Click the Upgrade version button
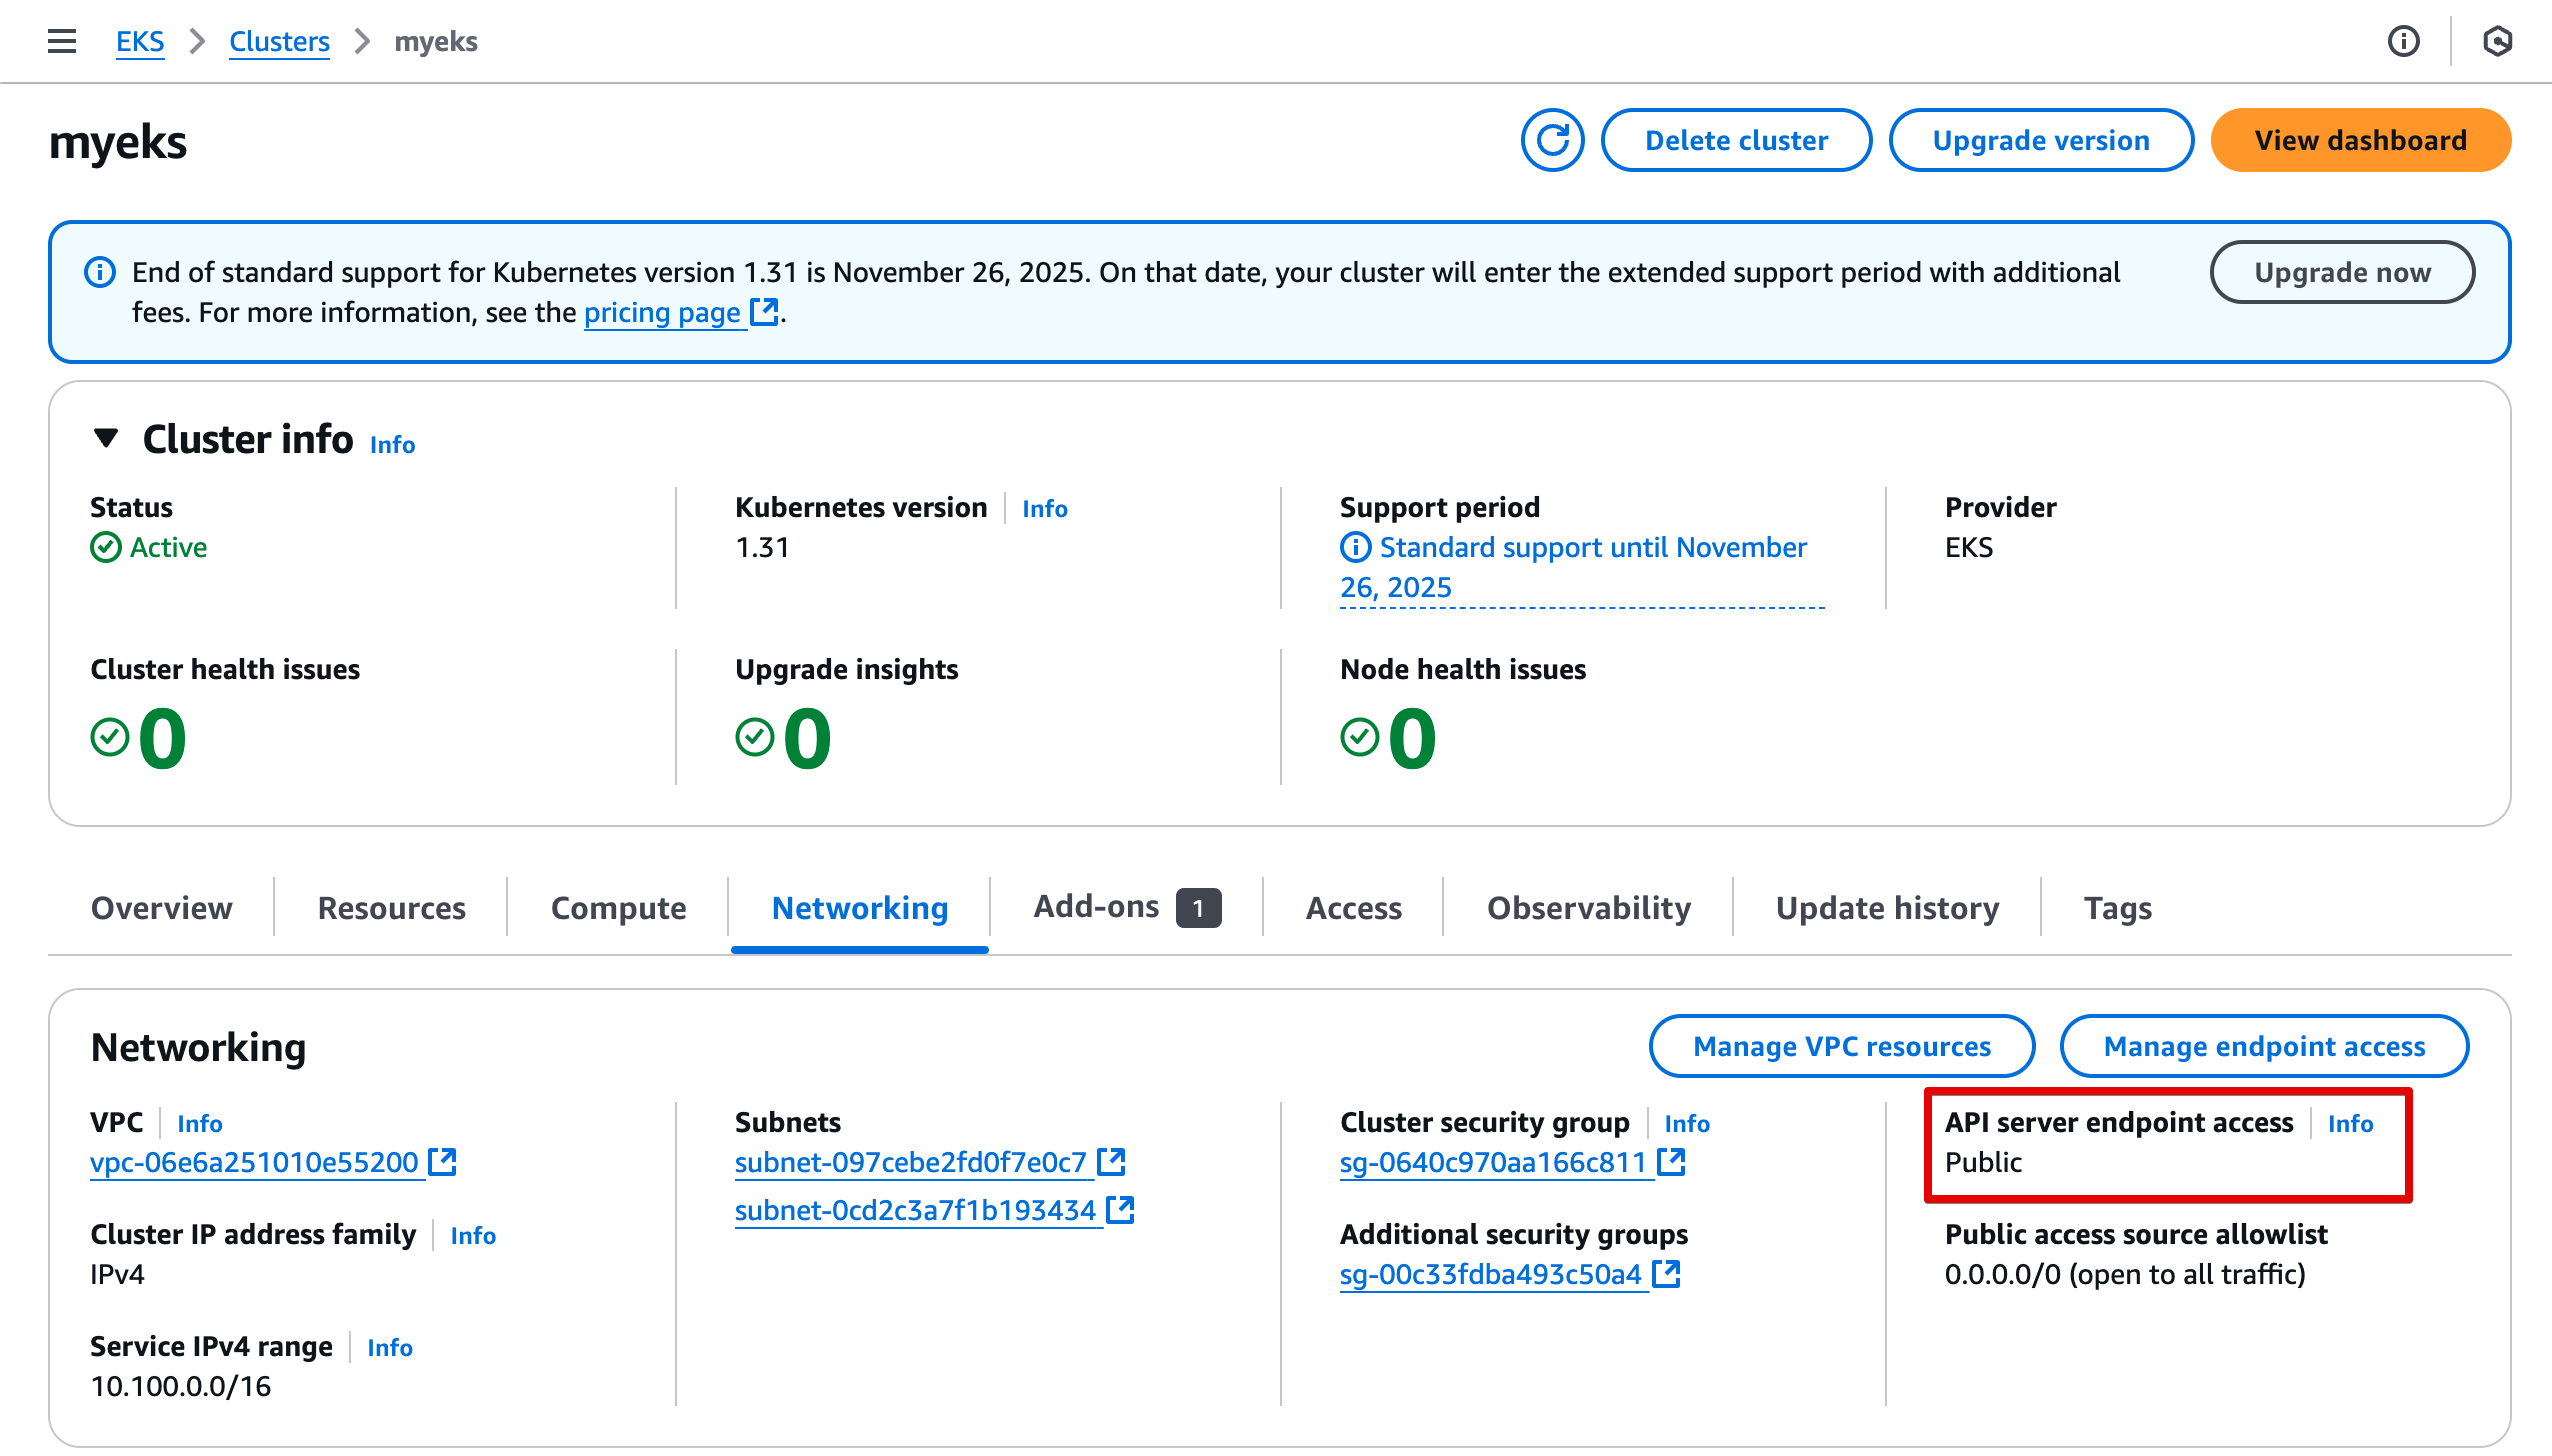The width and height of the screenshot is (2552, 1456). pos(2041,140)
